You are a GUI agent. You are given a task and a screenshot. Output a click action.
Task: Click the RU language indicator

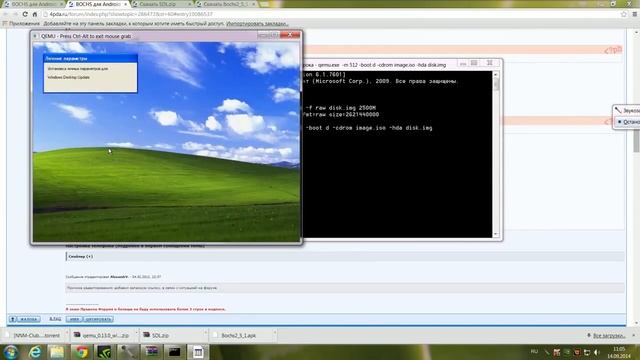(x=534, y=352)
